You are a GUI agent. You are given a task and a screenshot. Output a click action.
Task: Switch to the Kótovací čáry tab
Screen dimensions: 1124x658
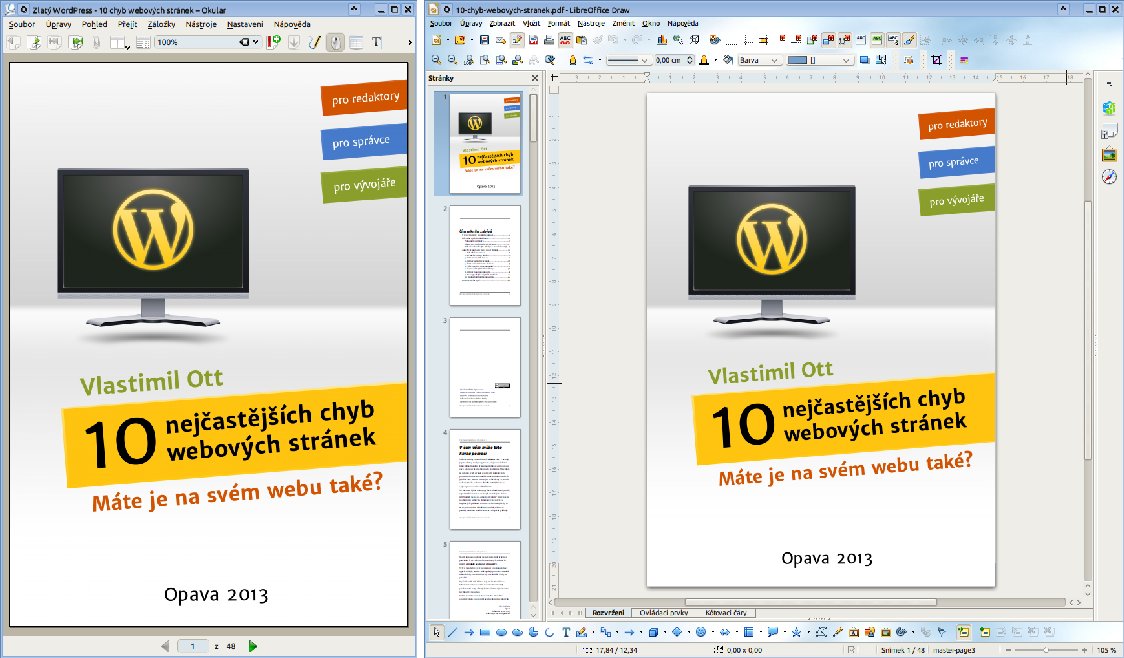point(725,613)
